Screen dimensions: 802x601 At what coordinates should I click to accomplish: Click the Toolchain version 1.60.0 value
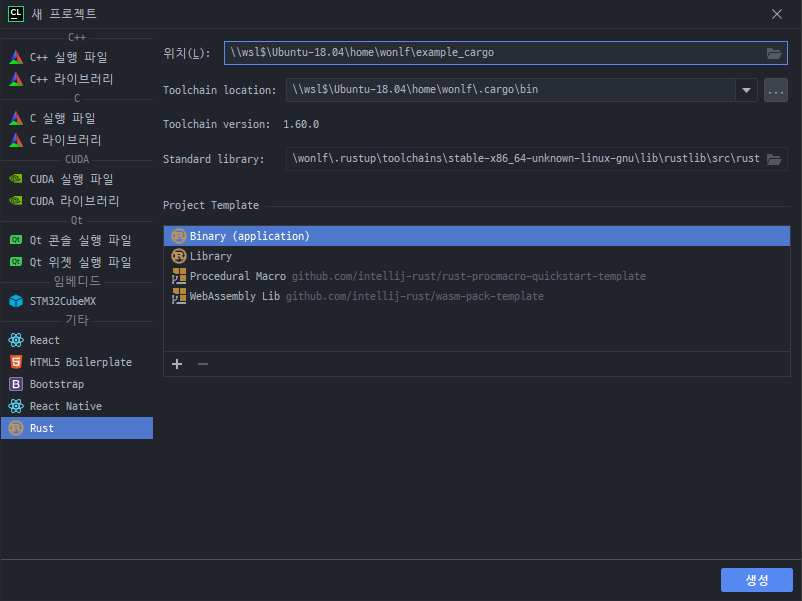pyautogui.click(x=301, y=124)
